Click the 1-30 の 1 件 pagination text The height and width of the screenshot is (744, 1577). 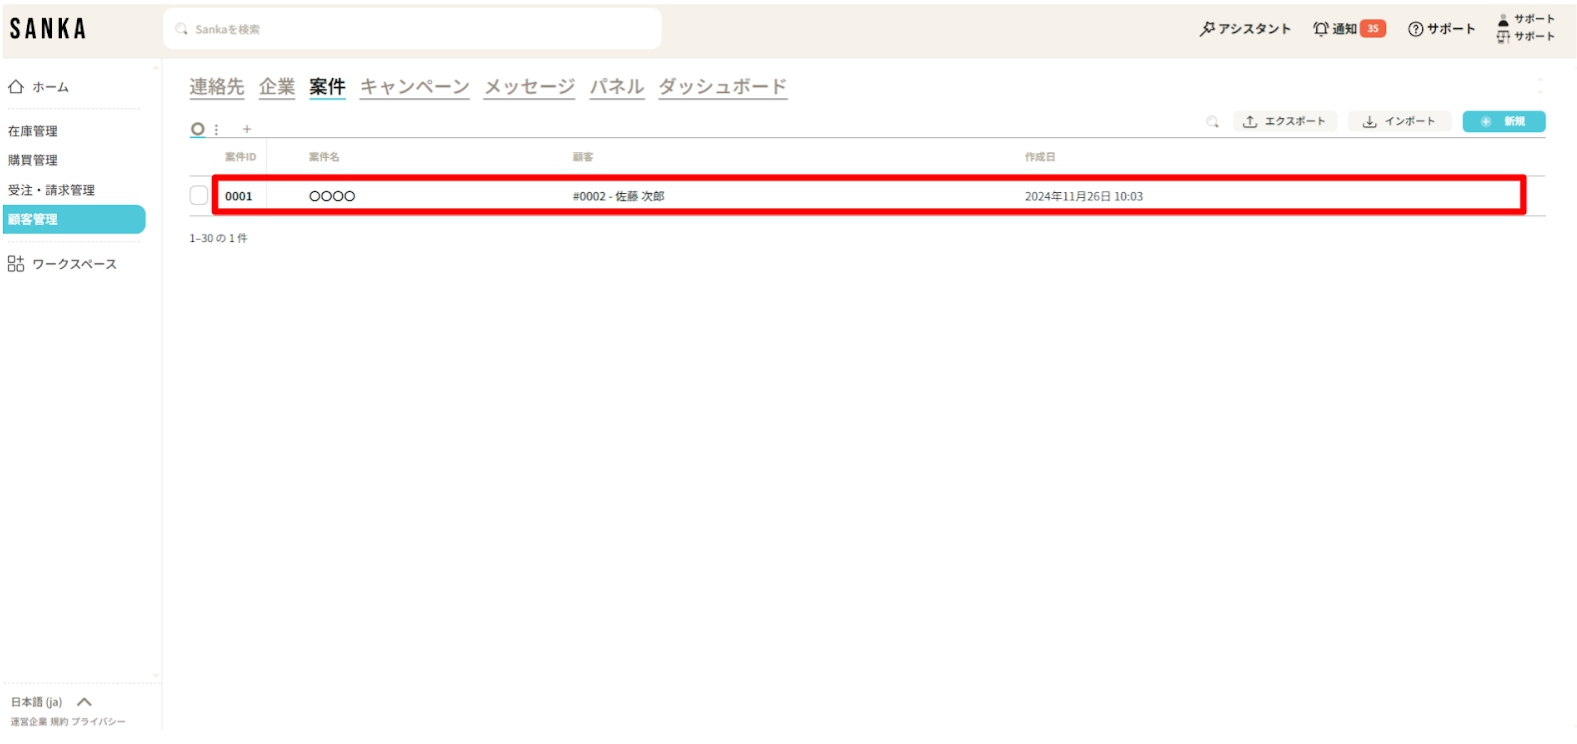219,239
